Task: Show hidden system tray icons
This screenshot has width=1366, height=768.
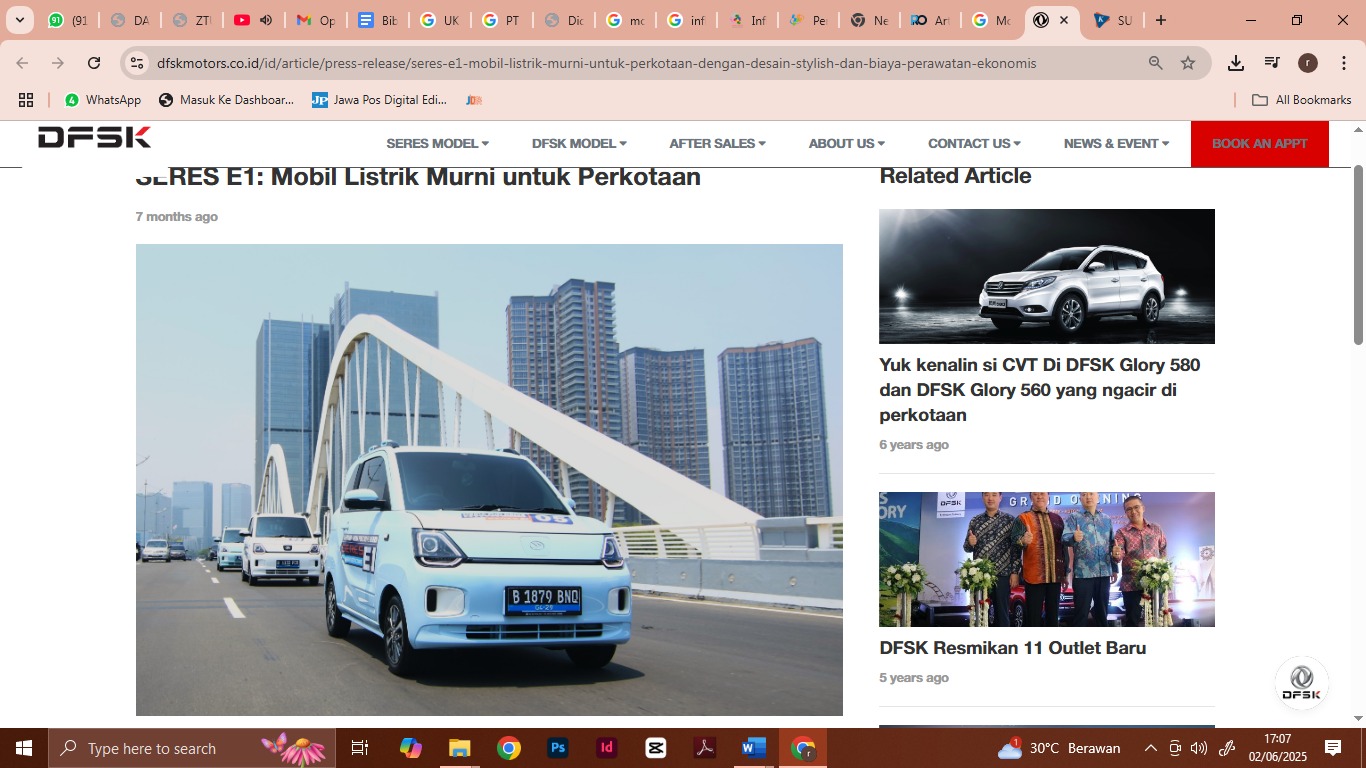Action: point(1150,748)
